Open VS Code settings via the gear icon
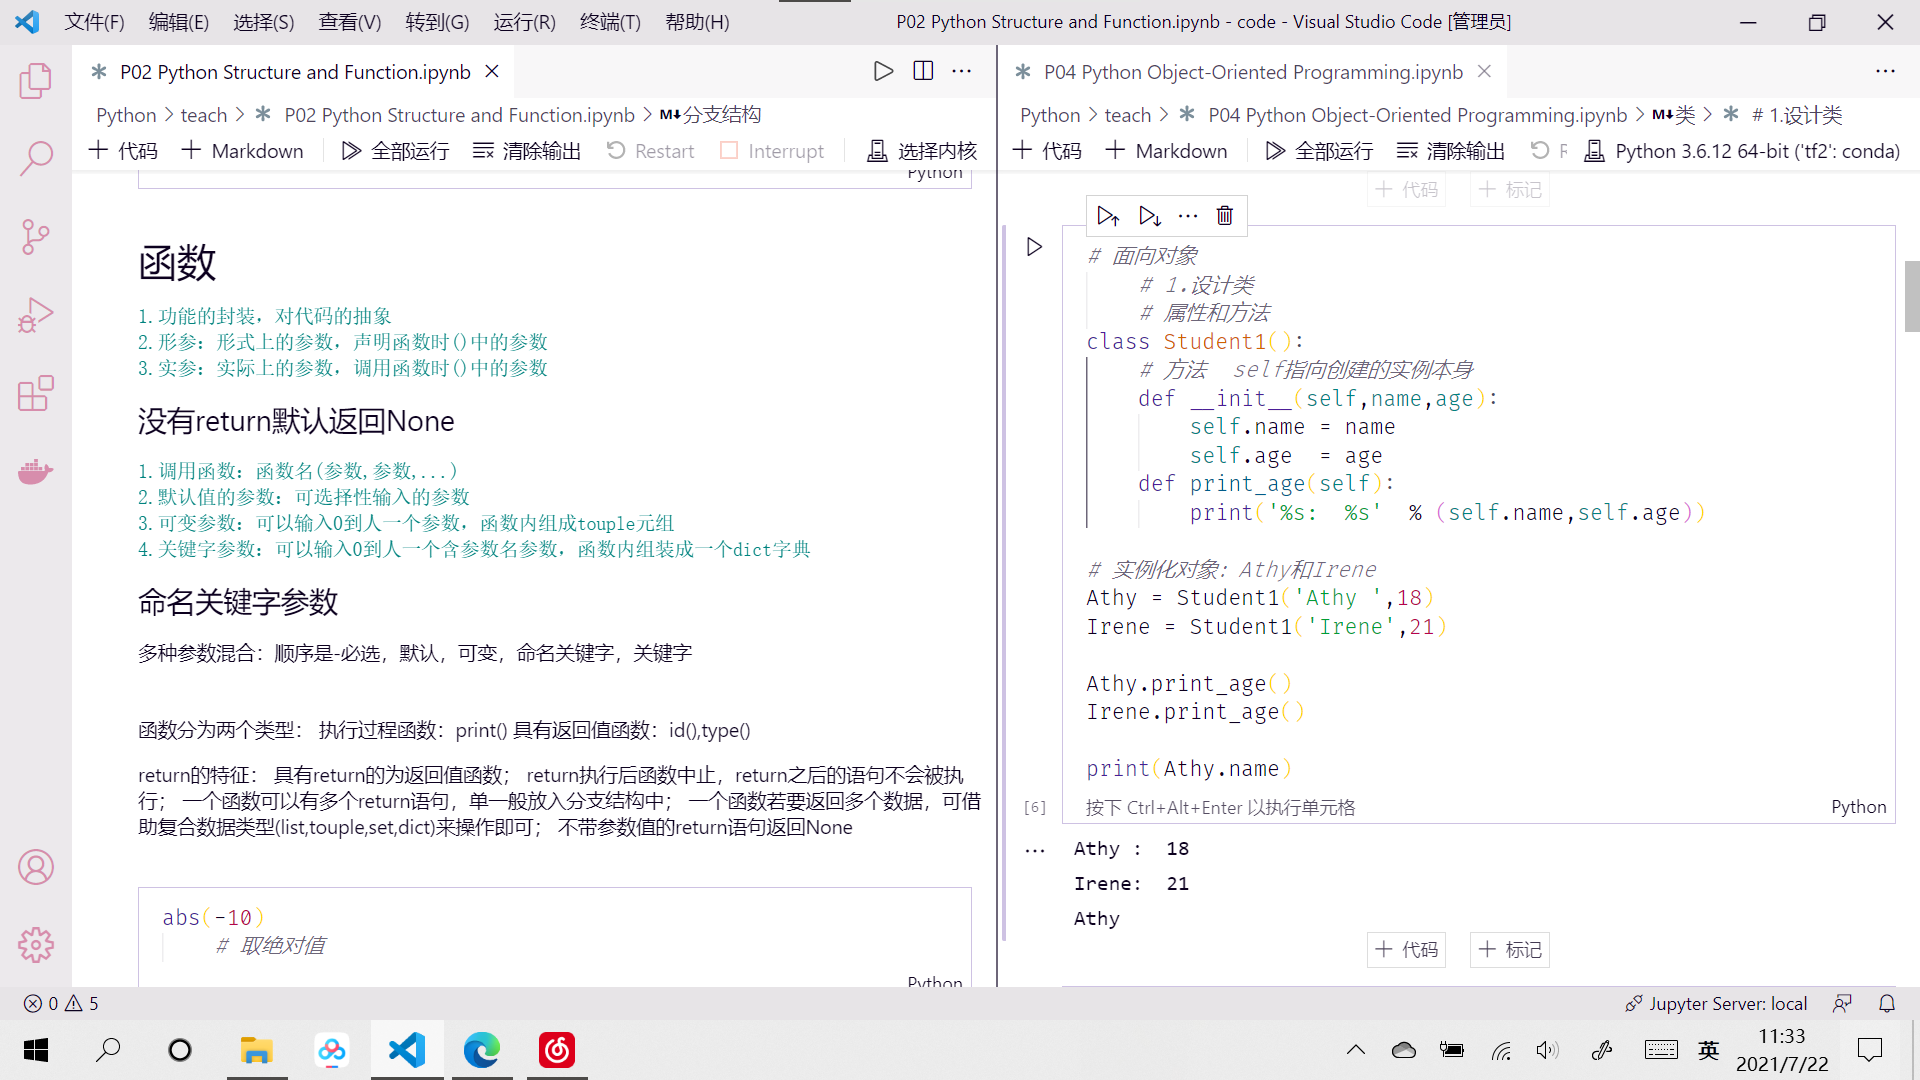Image resolution: width=1920 pixels, height=1080 pixels. tap(36, 945)
